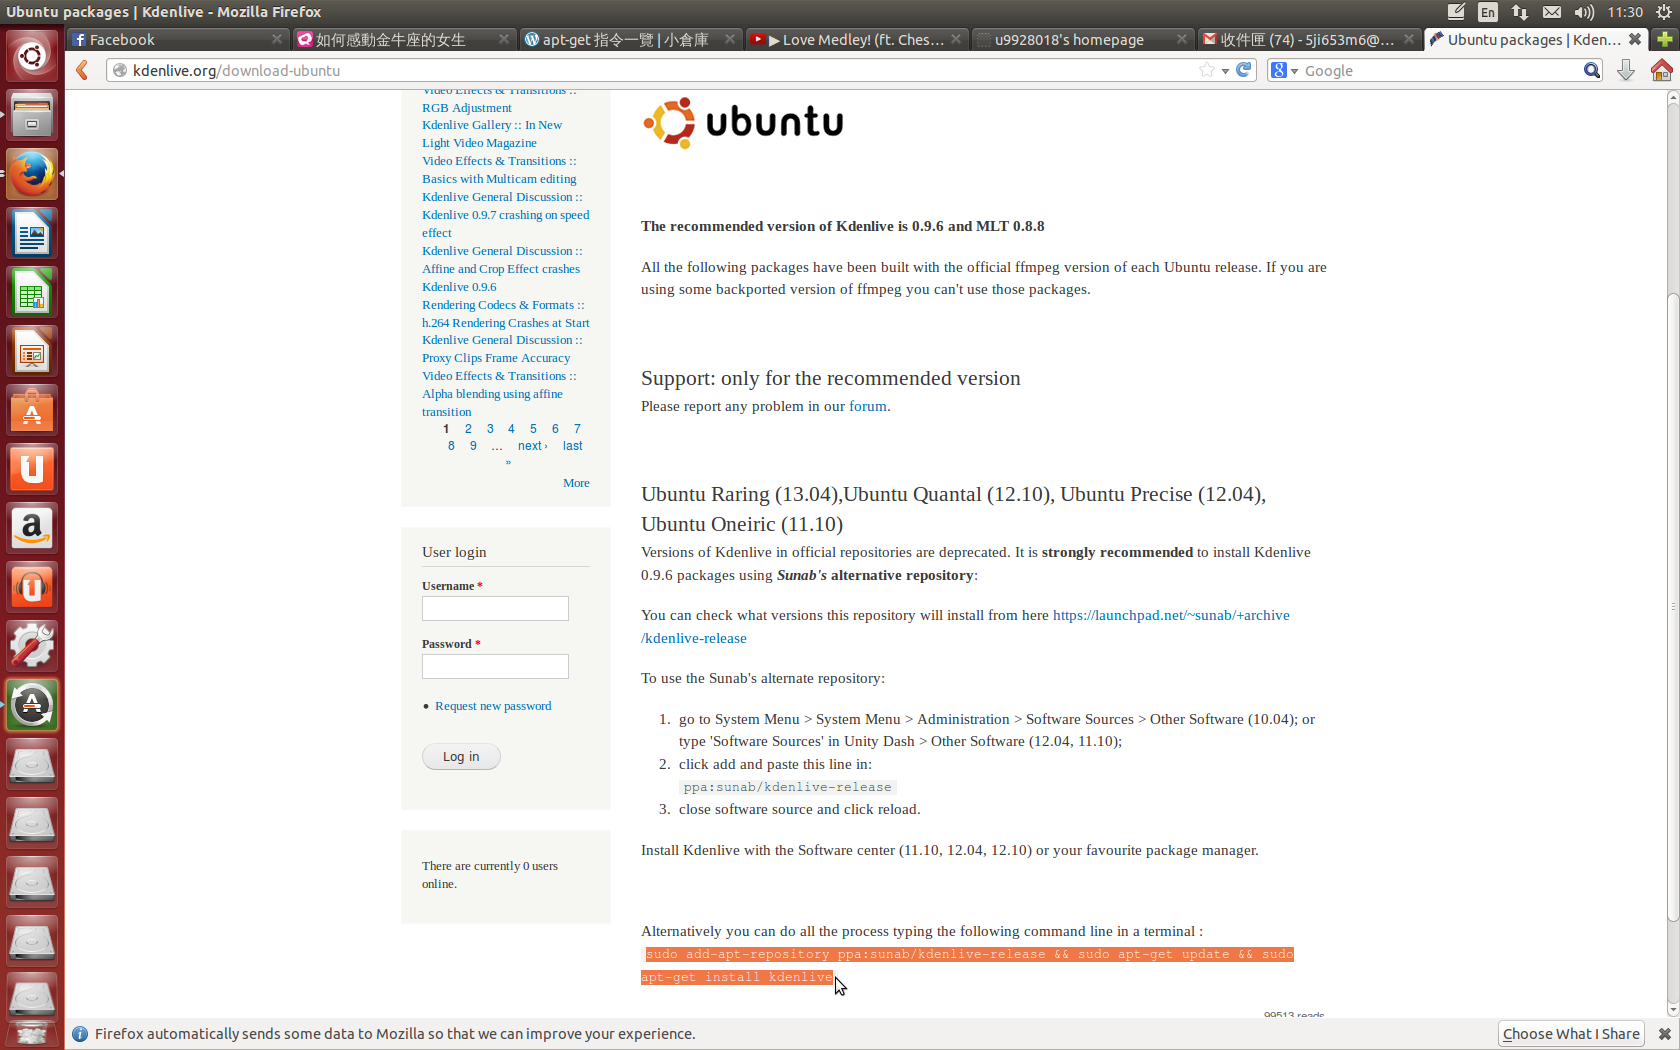This screenshot has width=1680, height=1050.
Task: Open Ubuntu Software Center launcher icon
Action: [x=32, y=410]
